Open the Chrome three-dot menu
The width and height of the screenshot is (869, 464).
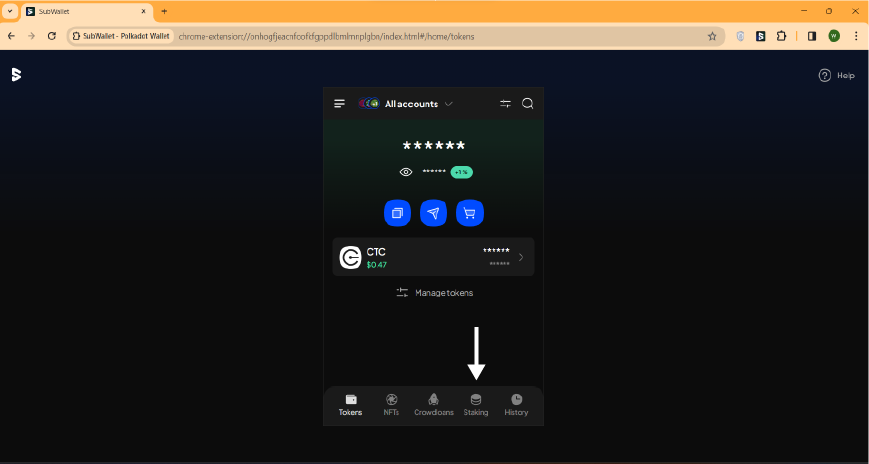(x=856, y=36)
